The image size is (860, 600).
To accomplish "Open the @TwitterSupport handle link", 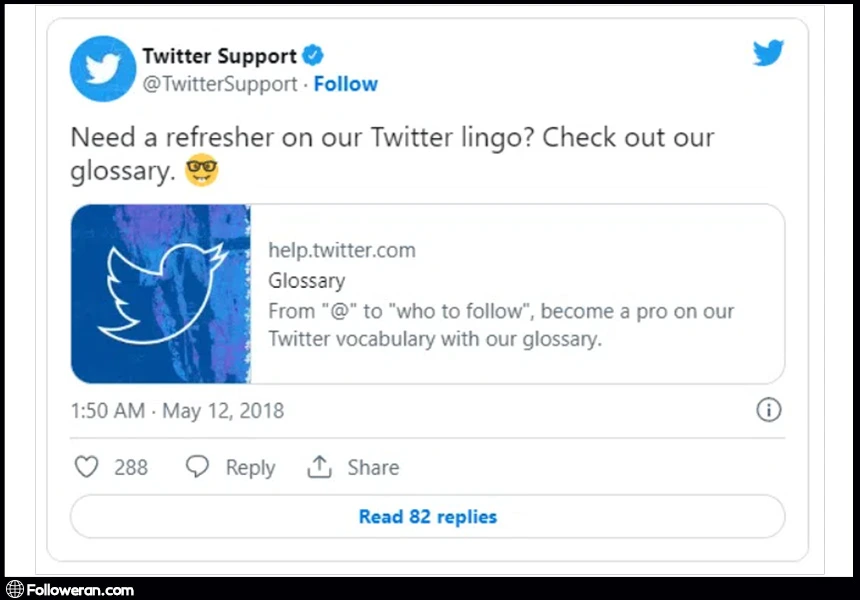I will tap(220, 84).
